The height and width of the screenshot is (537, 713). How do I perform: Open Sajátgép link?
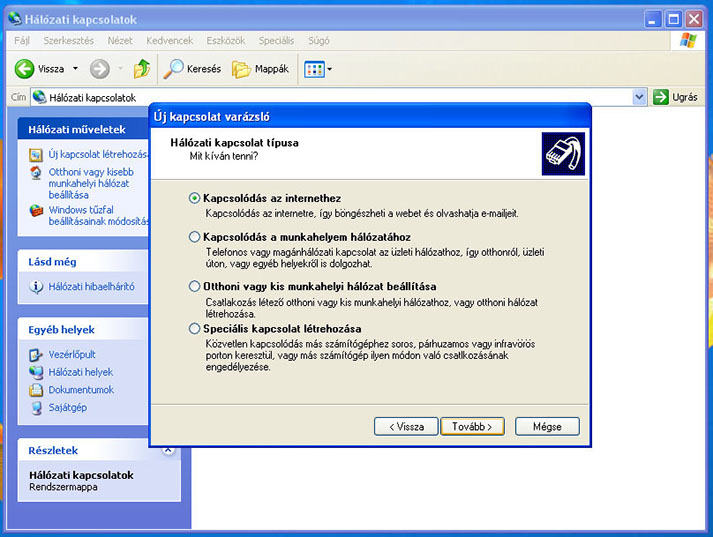(x=67, y=407)
